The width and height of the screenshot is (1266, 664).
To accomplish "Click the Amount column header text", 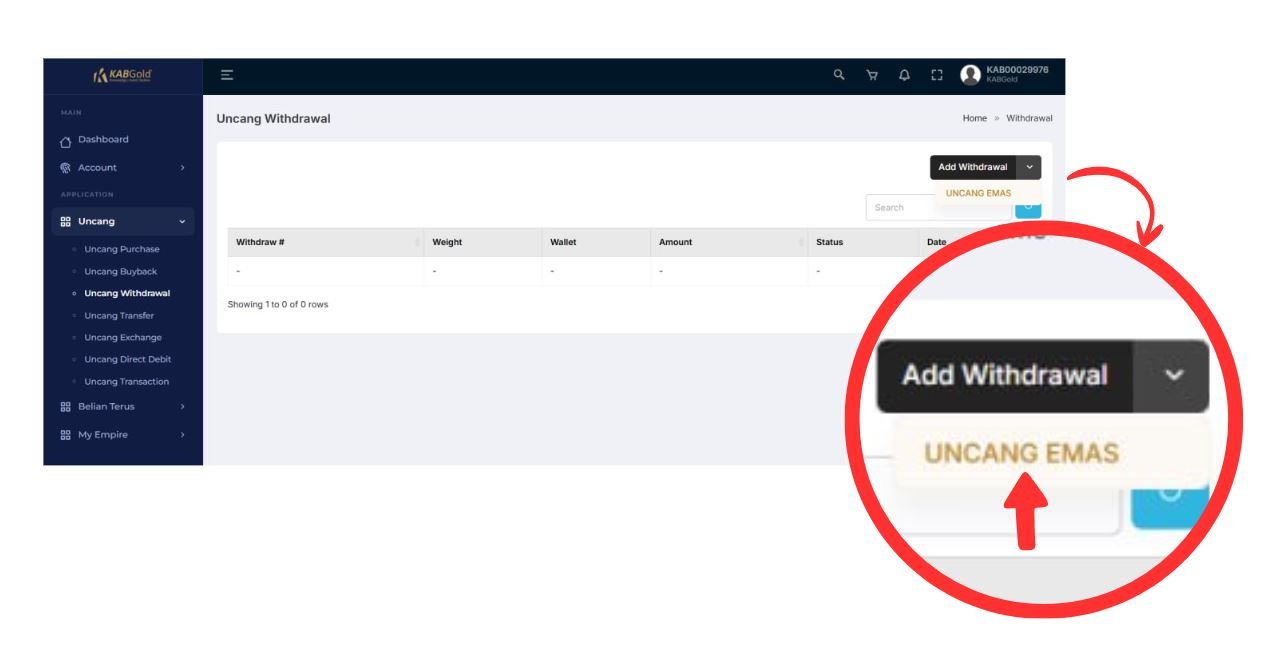I will pos(675,242).
